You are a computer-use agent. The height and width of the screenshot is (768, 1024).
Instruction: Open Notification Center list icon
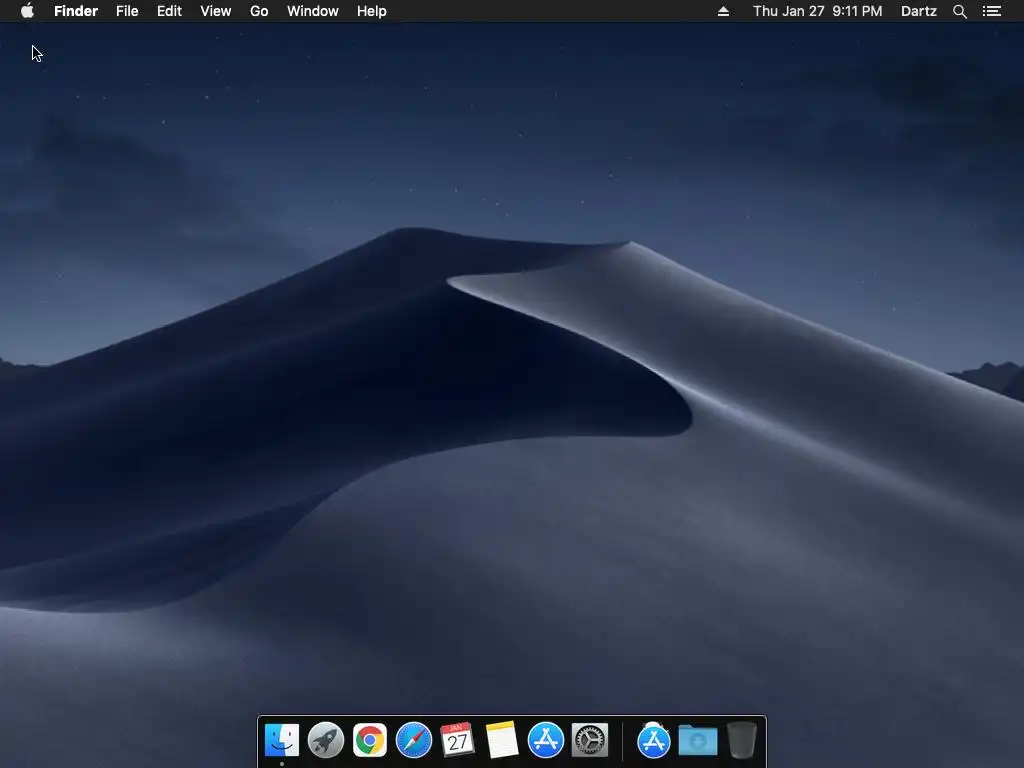pos(992,11)
